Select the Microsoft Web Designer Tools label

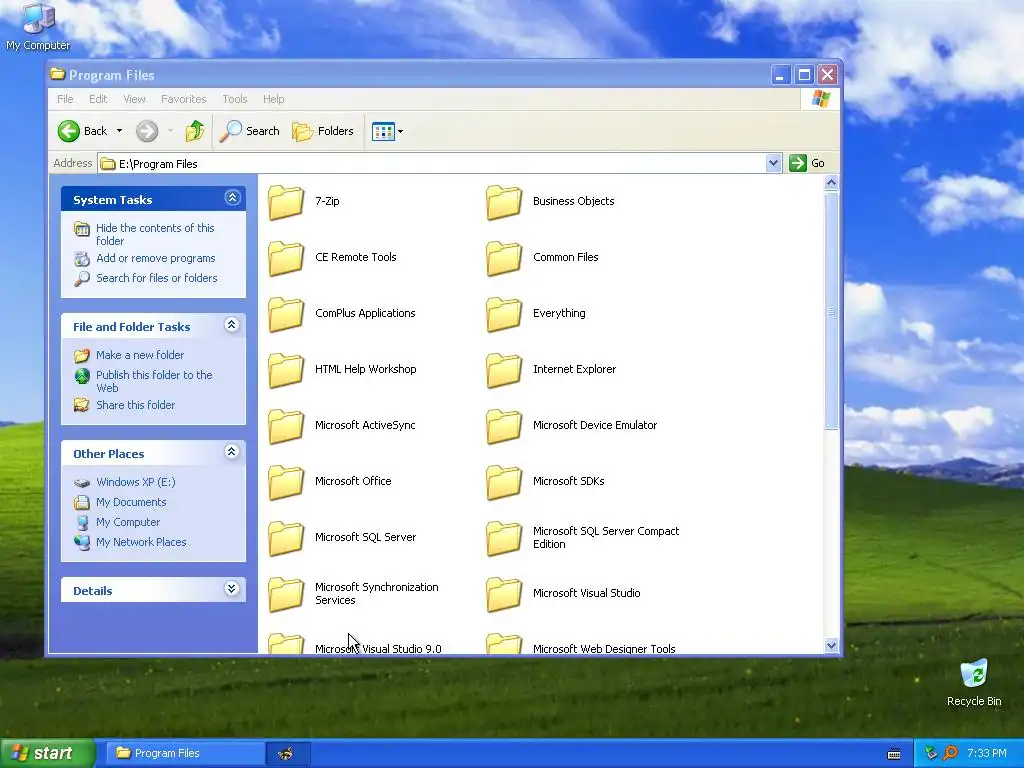tap(604, 648)
